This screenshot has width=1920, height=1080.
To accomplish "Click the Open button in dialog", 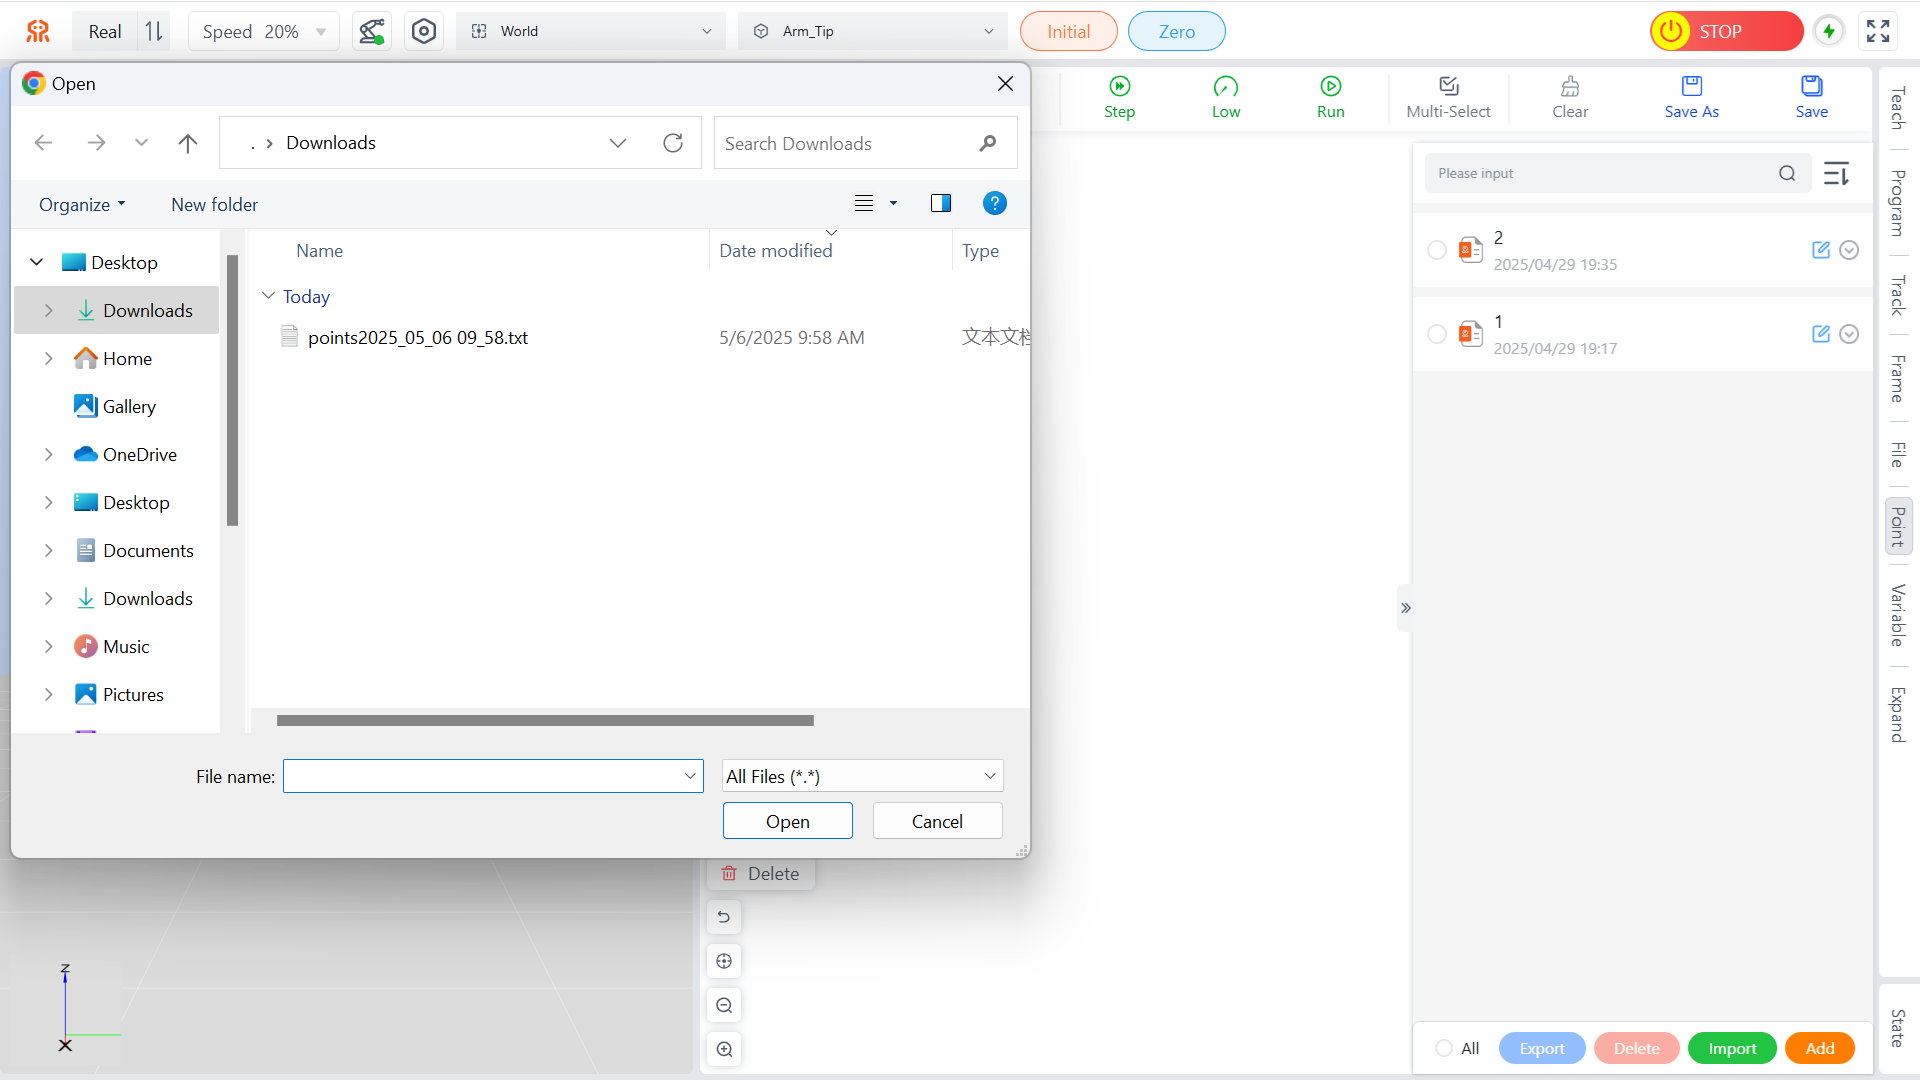I will pos(787,821).
